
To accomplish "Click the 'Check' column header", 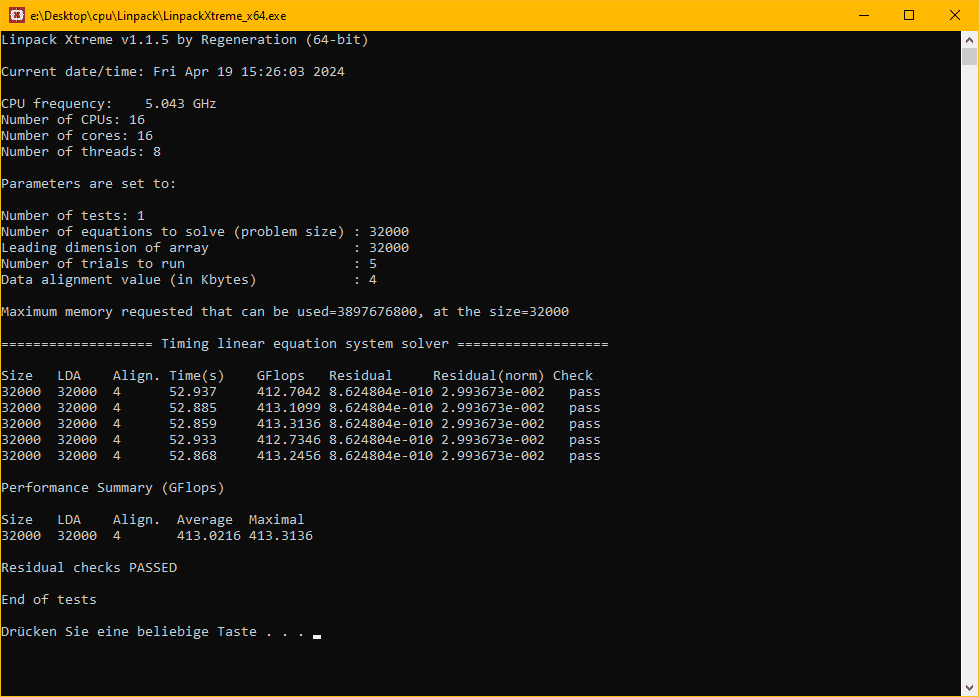I will [x=573, y=376].
